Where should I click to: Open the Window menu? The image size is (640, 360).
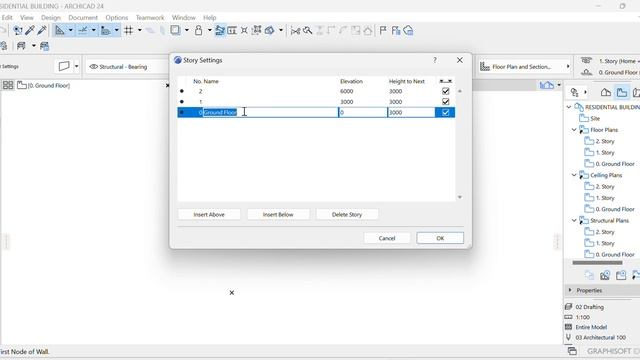pyautogui.click(x=183, y=18)
